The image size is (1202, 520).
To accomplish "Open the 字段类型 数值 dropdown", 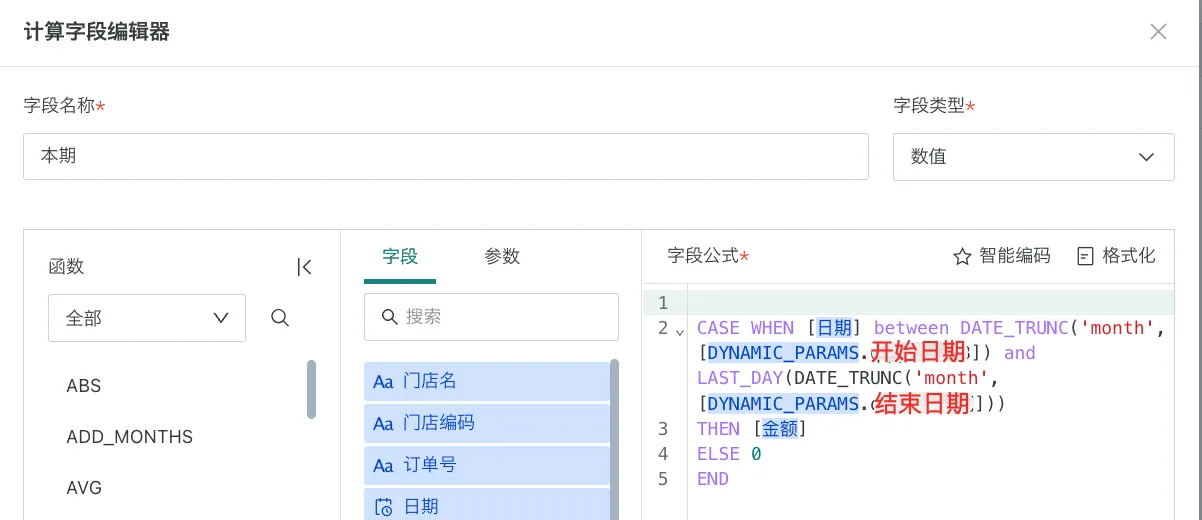I will (x=1033, y=157).
